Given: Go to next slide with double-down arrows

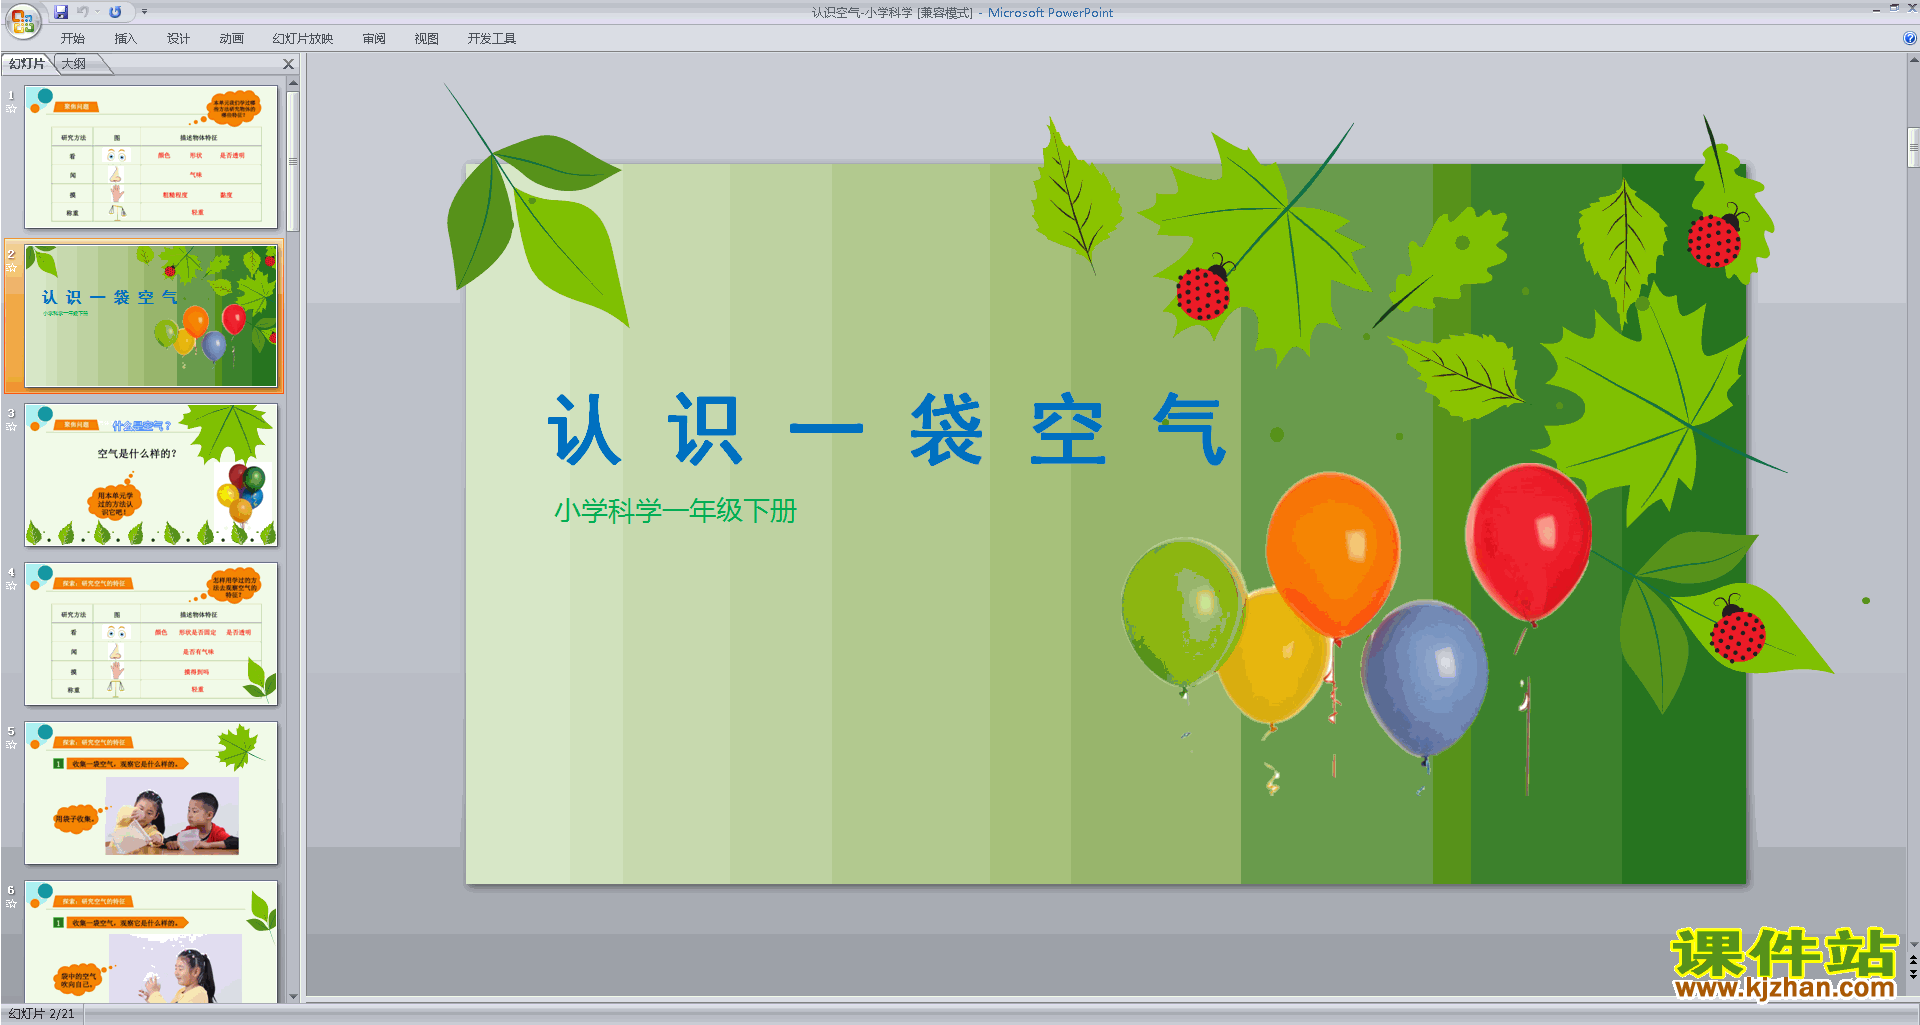Looking at the screenshot, I should (x=1913, y=974).
